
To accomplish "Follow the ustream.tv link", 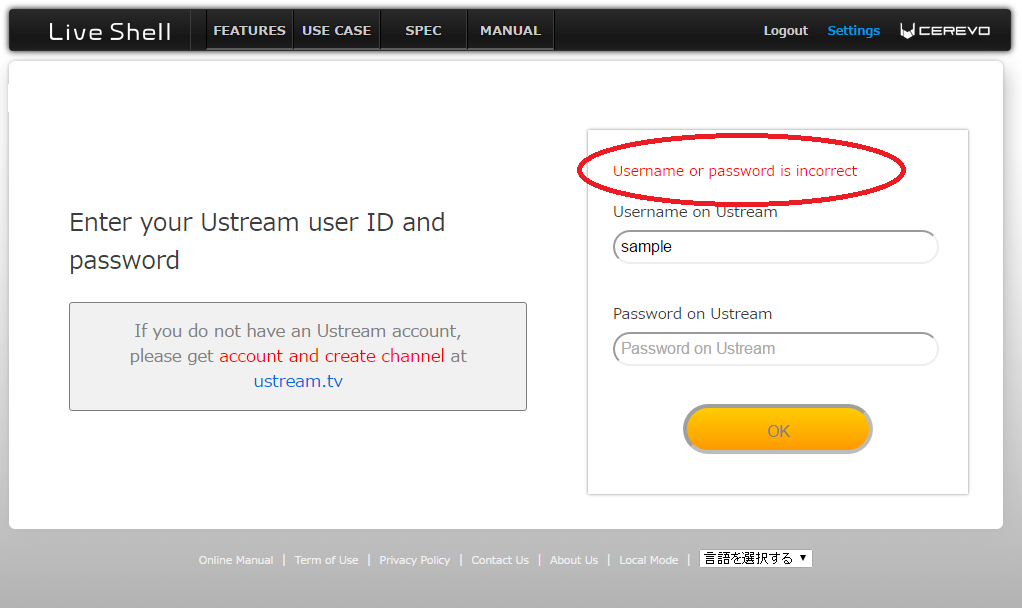I will pyautogui.click(x=298, y=381).
